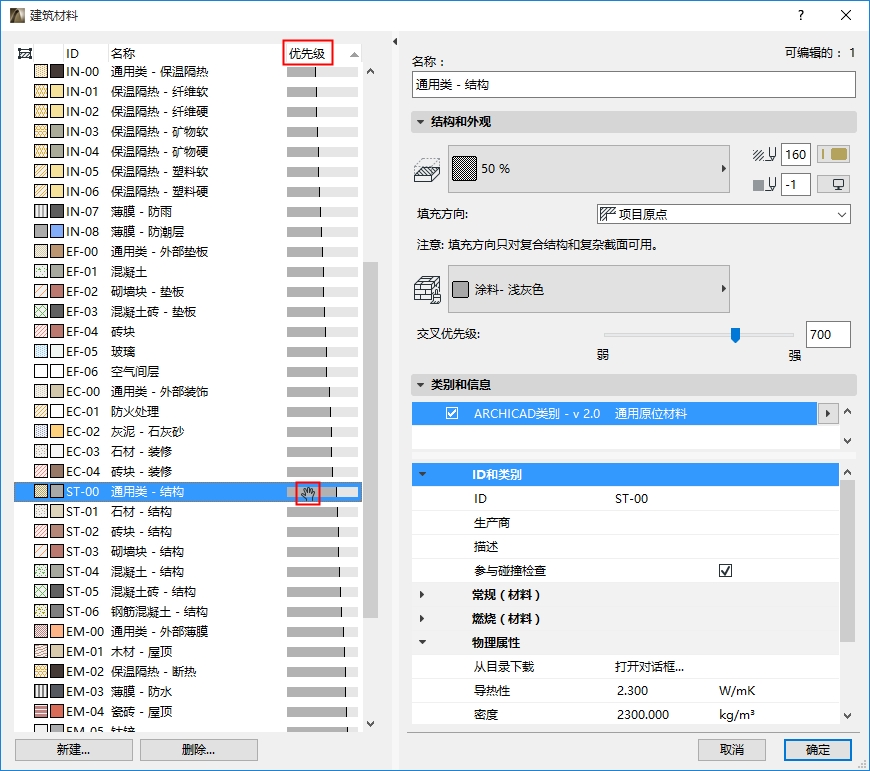Click the fill pattern icon of EF-01 混凝土

41,271
